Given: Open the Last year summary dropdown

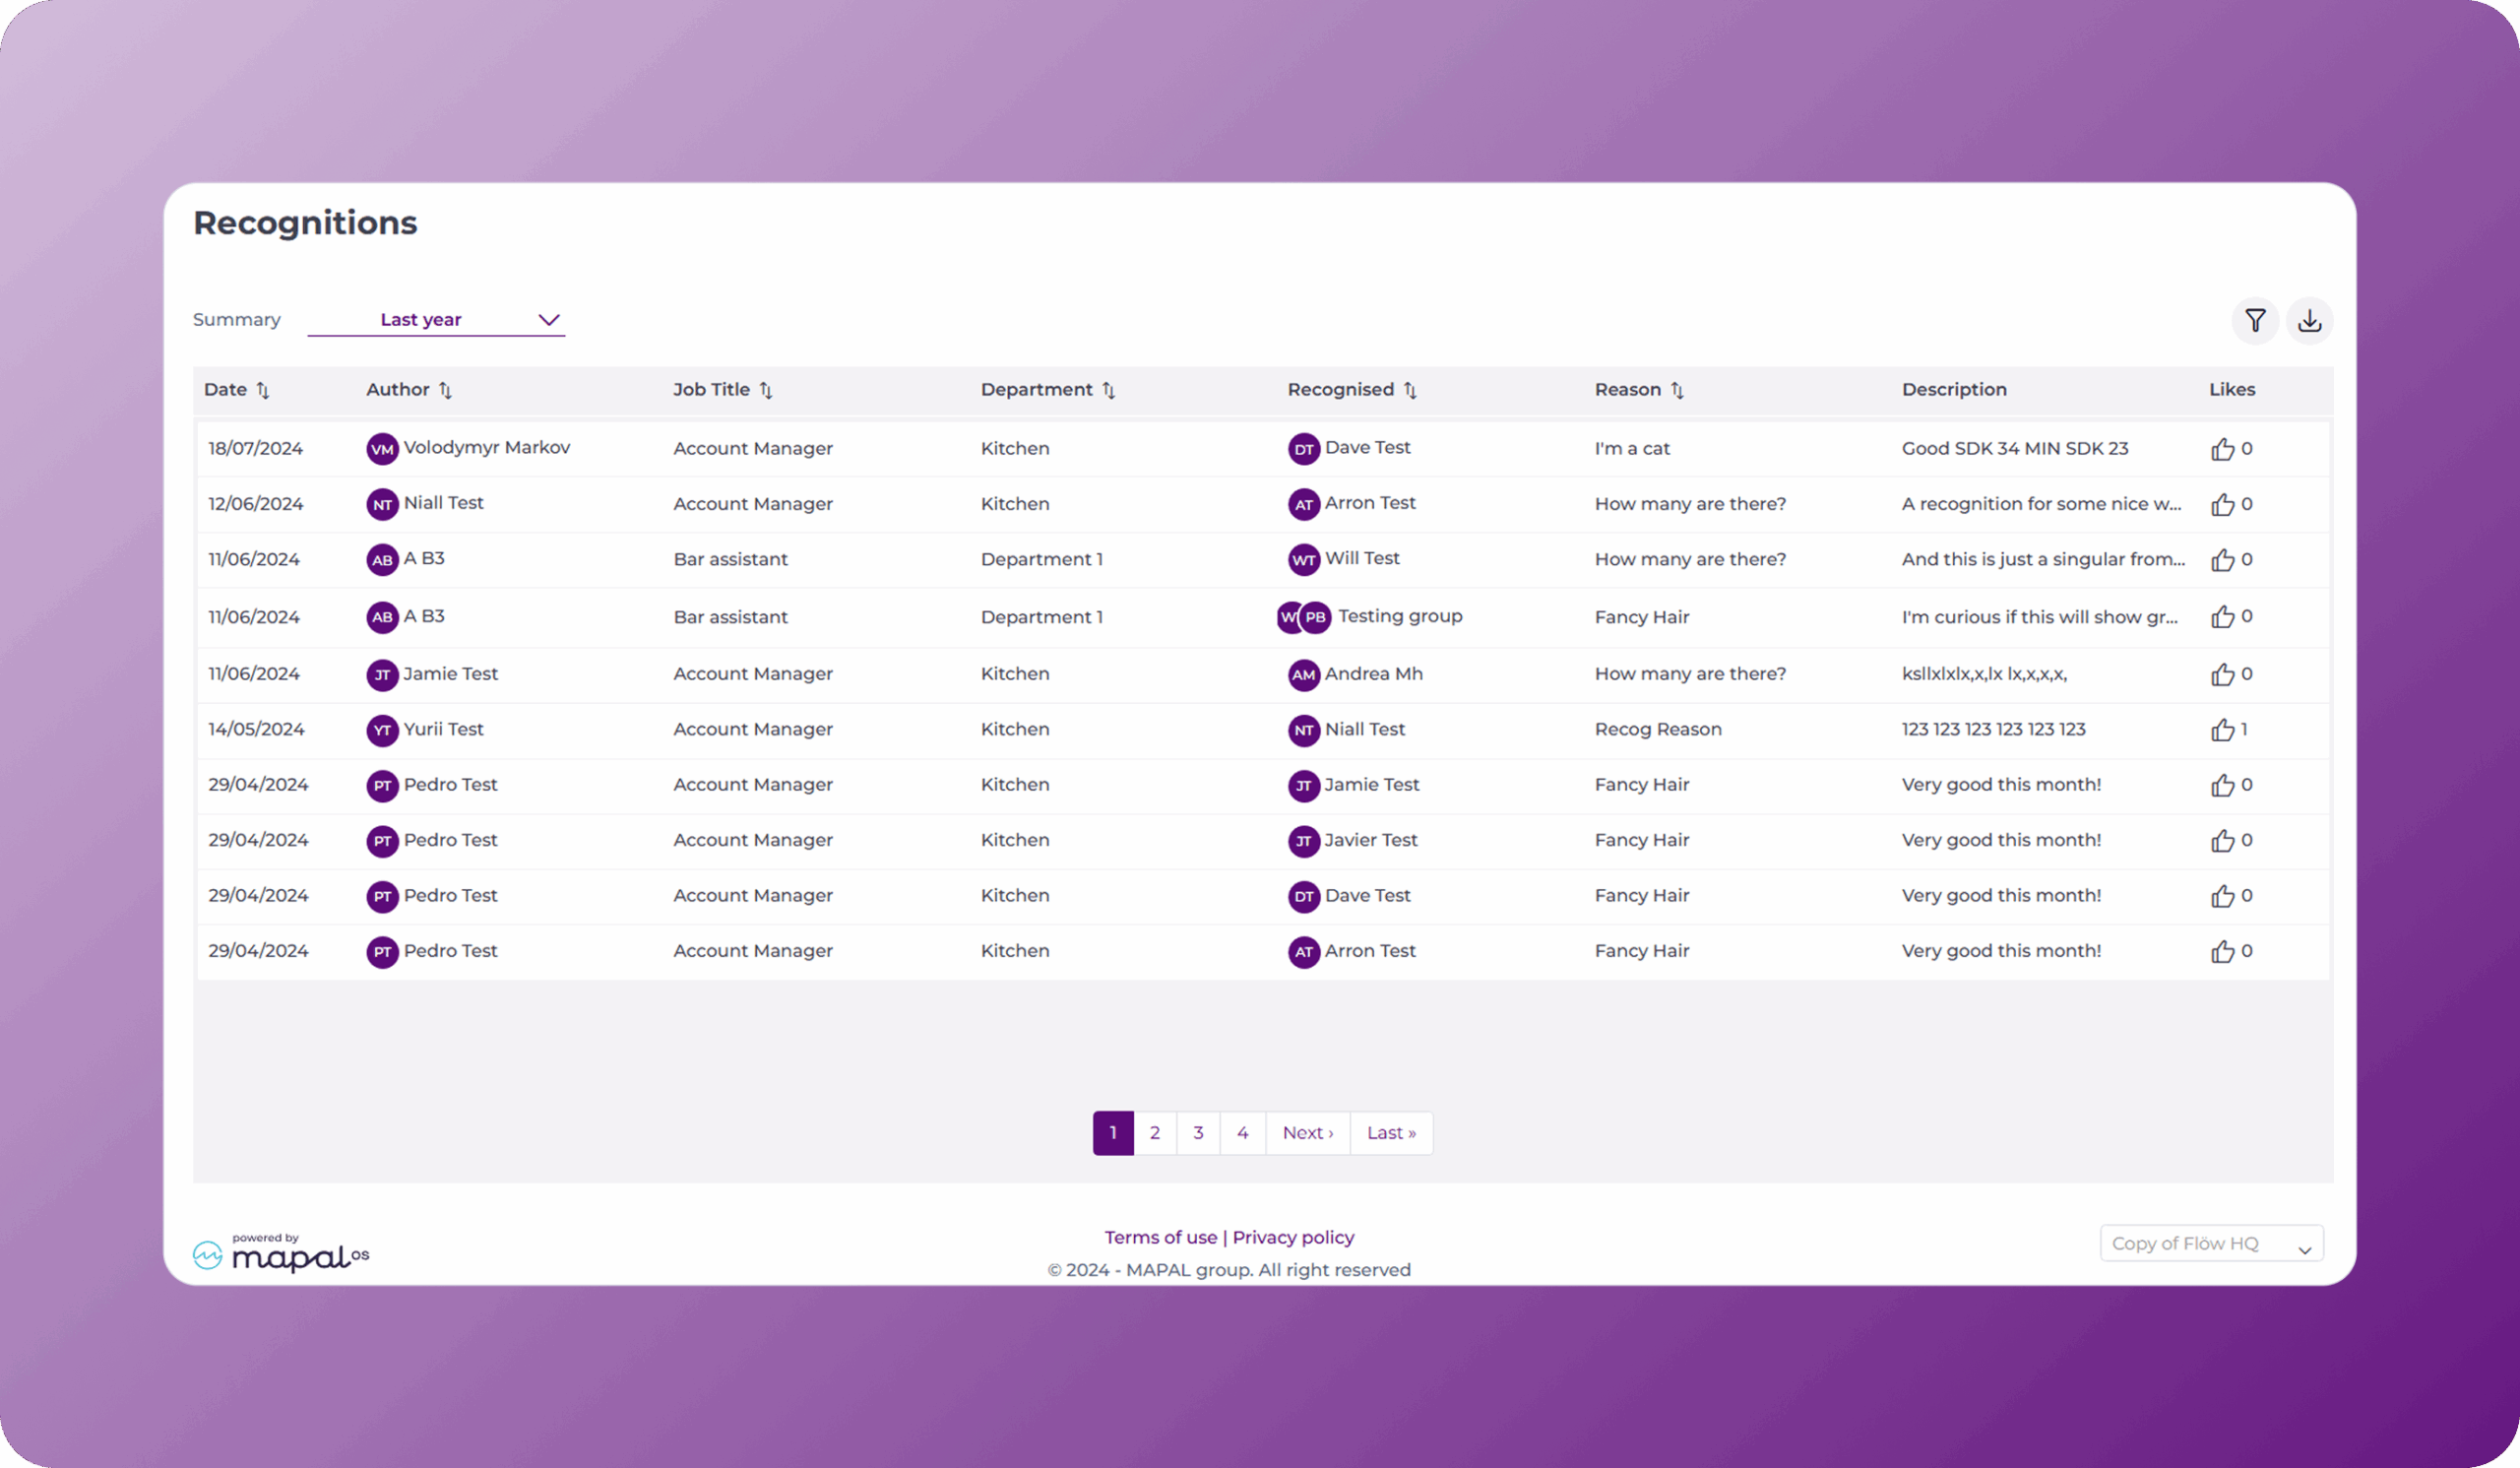Looking at the screenshot, I should coord(436,320).
